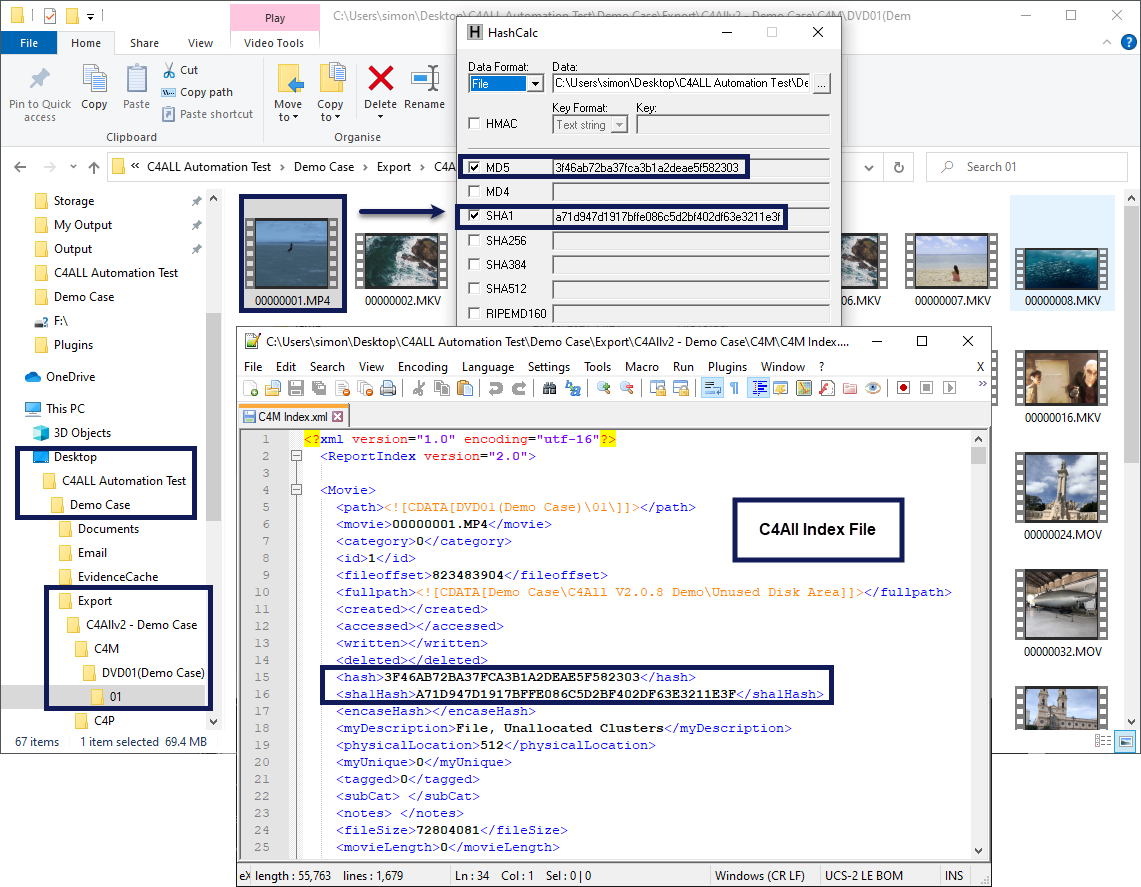
Task: Open Data Format dropdown showing File
Action: (x=536, y=84)
